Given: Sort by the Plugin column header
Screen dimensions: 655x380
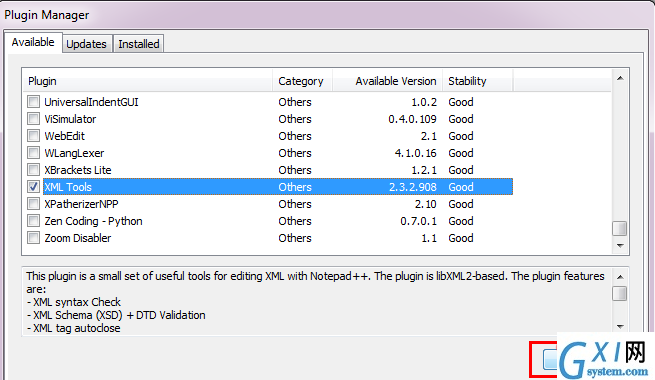Looking at the screenshot, I should pos(147,81).
